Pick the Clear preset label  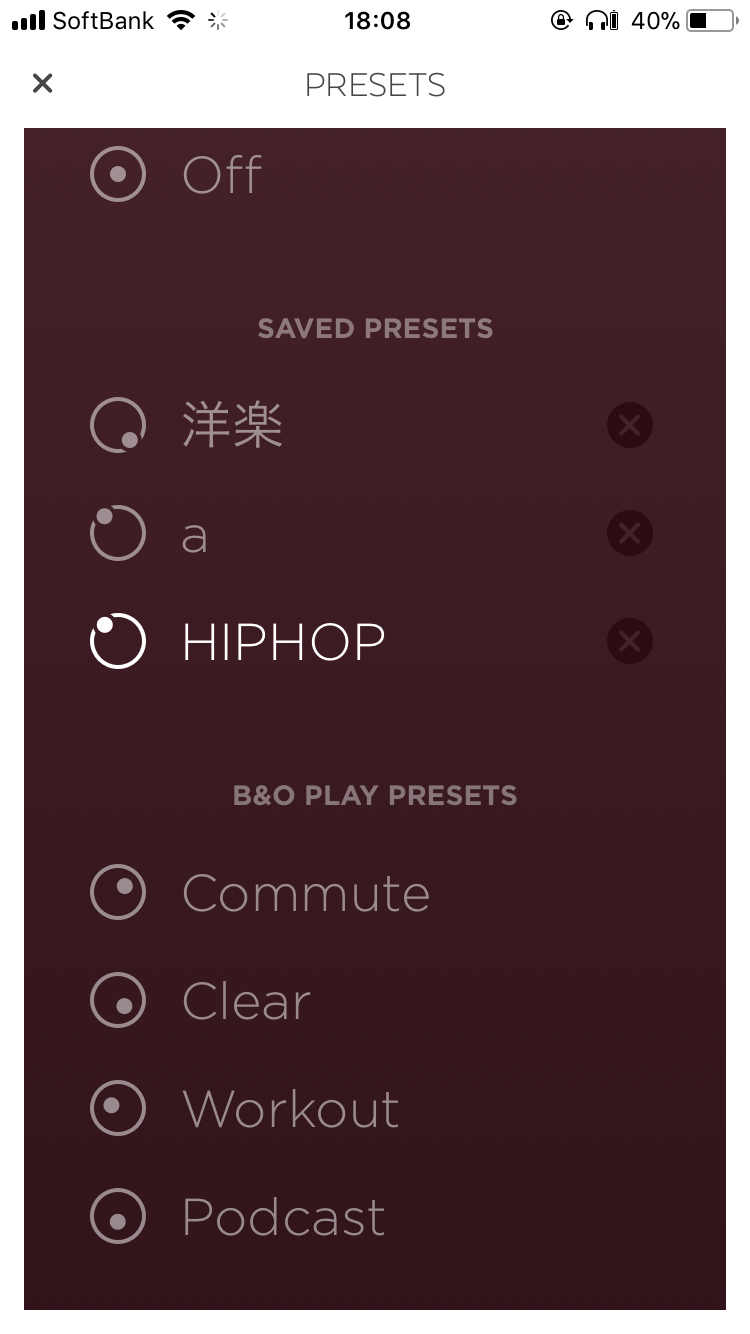[247, 1001]
